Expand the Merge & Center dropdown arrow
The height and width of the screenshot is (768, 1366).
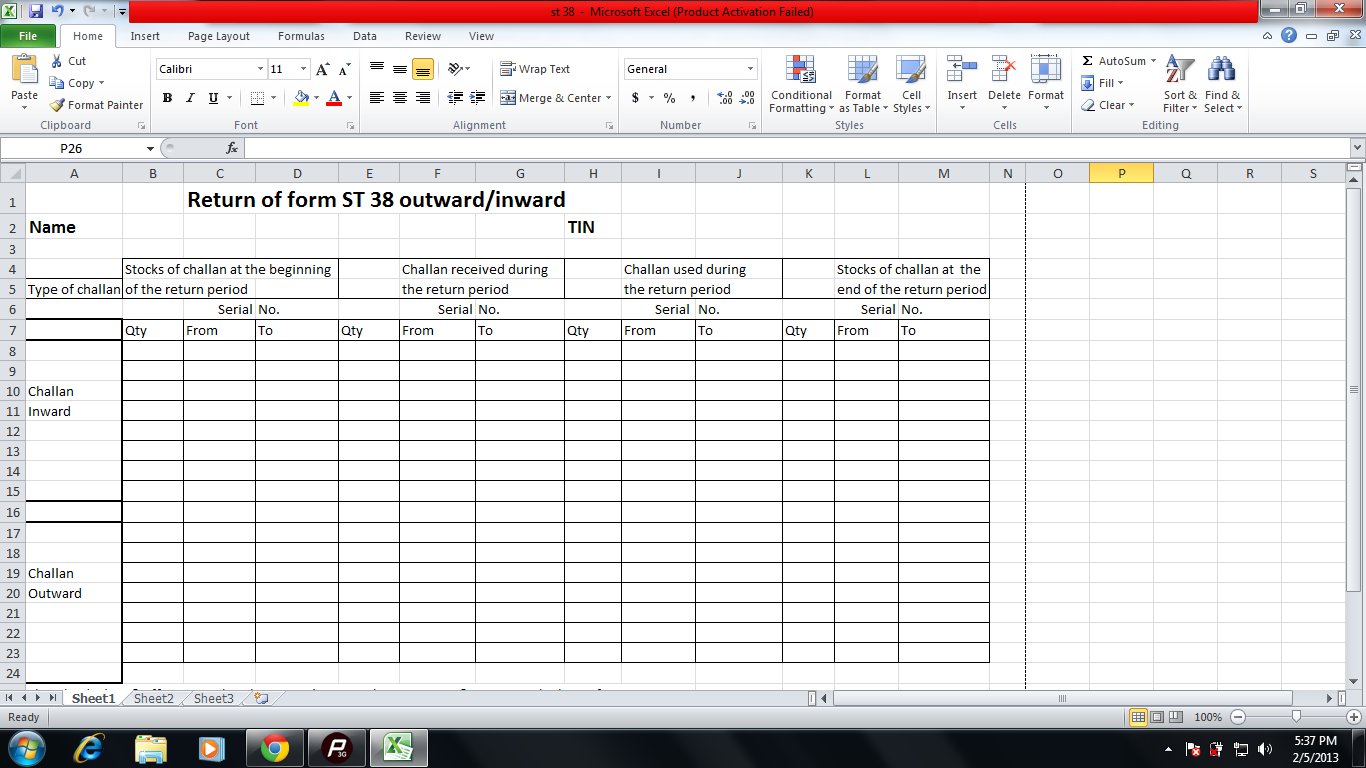608,98
